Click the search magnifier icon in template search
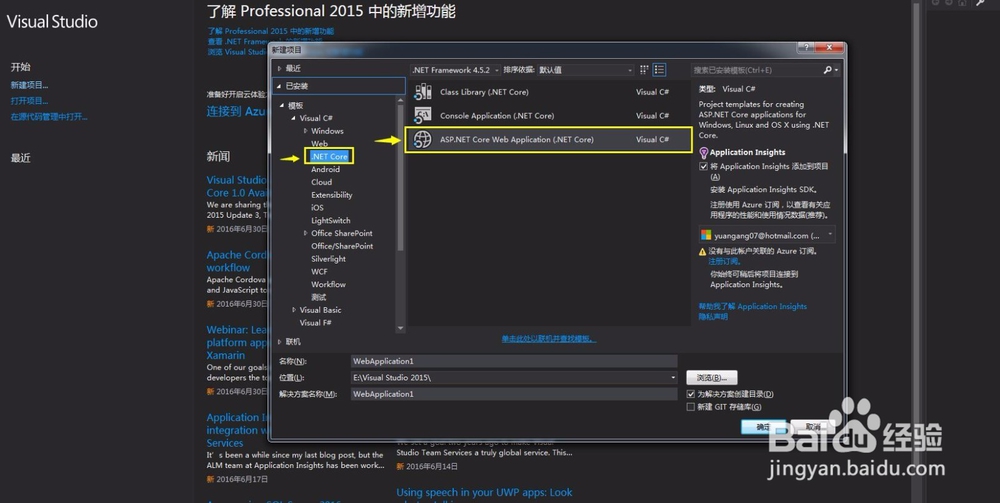Screen dimensions: 1000x503 pyautogui.click(x=827, y=70)
